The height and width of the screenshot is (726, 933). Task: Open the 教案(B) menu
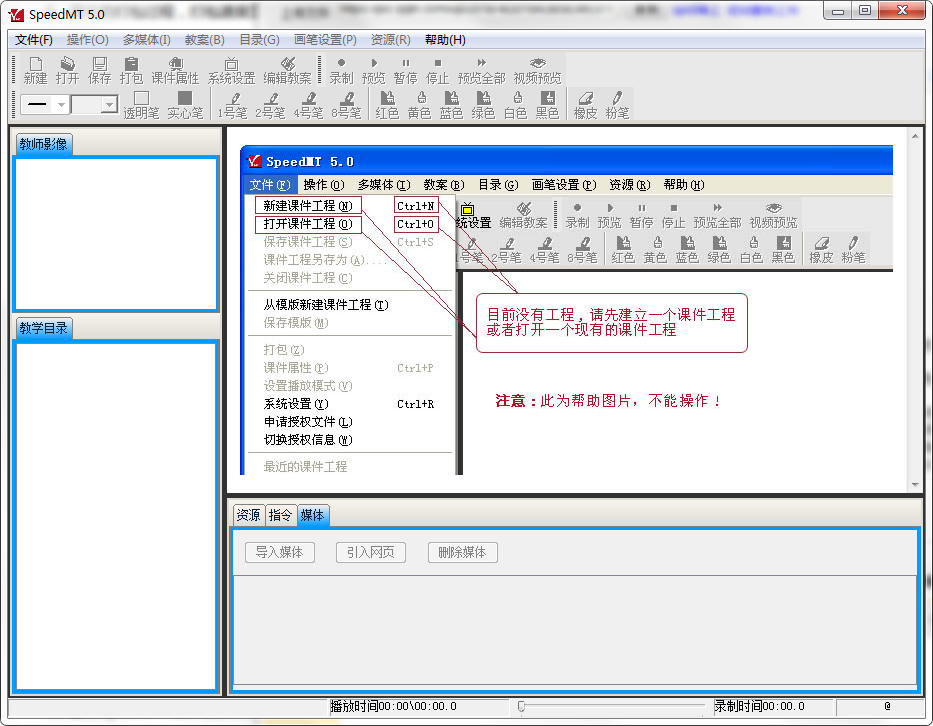[205, 40]
